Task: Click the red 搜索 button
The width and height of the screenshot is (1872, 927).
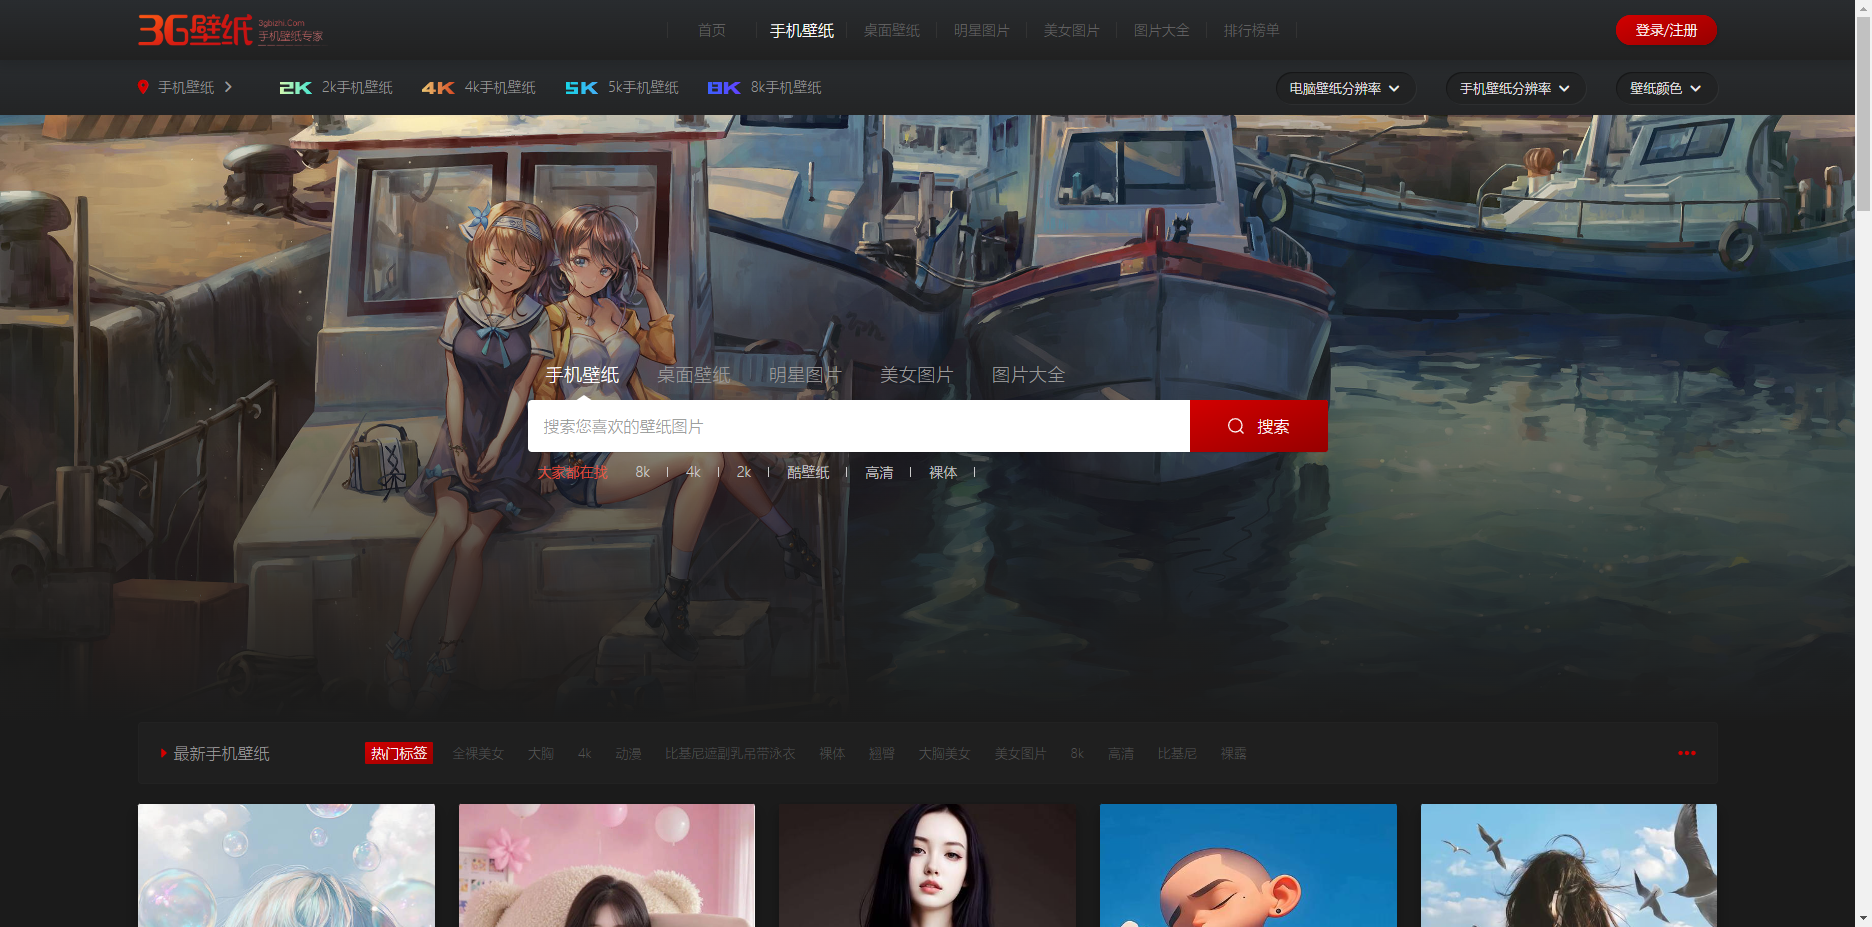Action: (x=1259, y=426)
